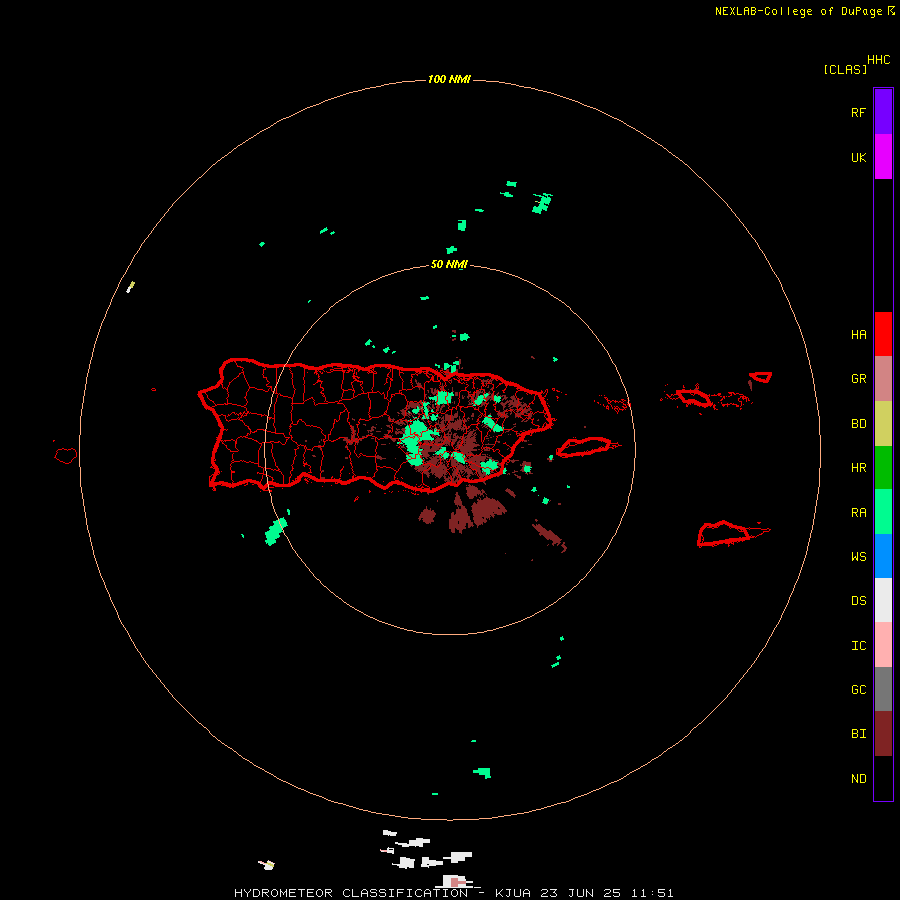Click the BI legend label
The image size is (900, 900).
tap(858, 734)
